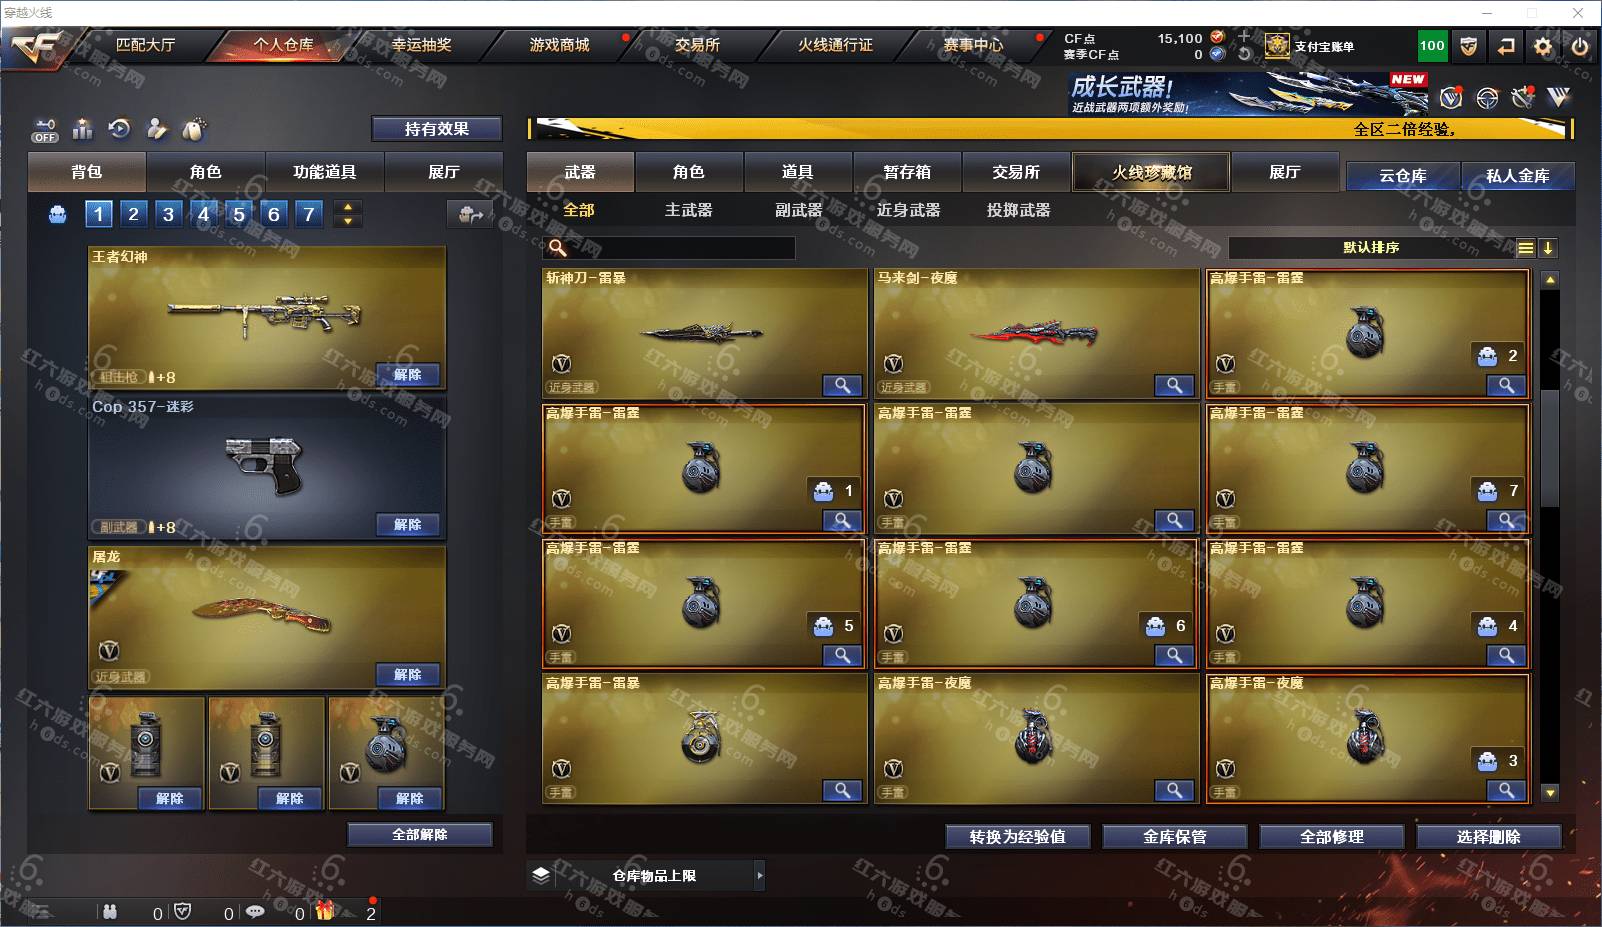This screenshot has height=927, width=1602.
Task: Click the backpack transfer arrow icon
Action: click(x=470, y=214)
